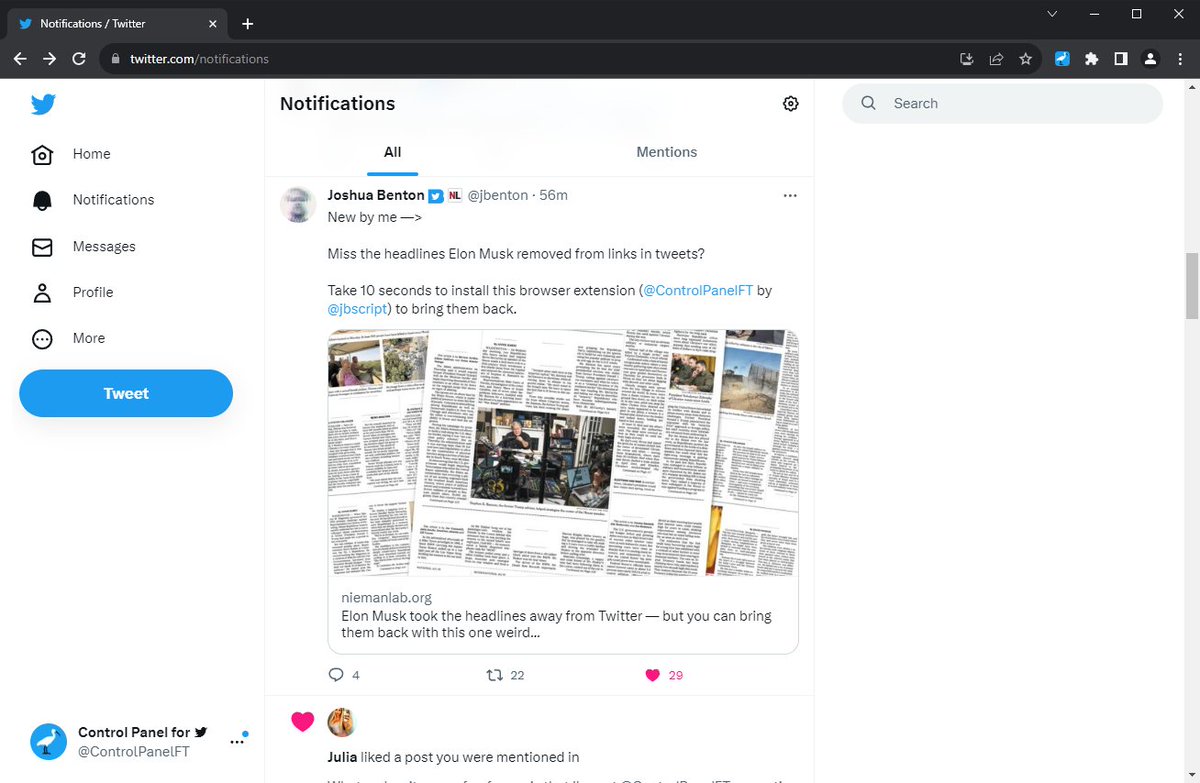Viewport: 1200px width, 783px height.
Task: Click the browser back arrow
Action: (x=20, y=59)
